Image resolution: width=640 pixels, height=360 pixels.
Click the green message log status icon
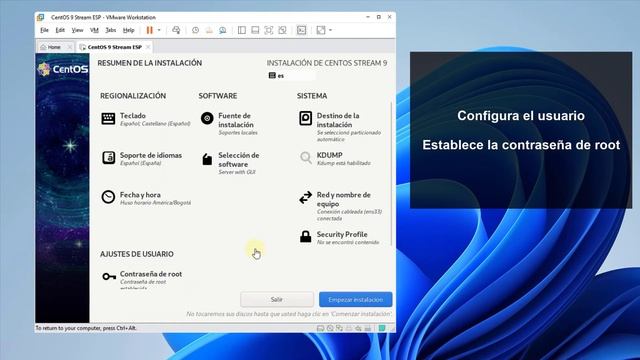(x=382, y=328)
